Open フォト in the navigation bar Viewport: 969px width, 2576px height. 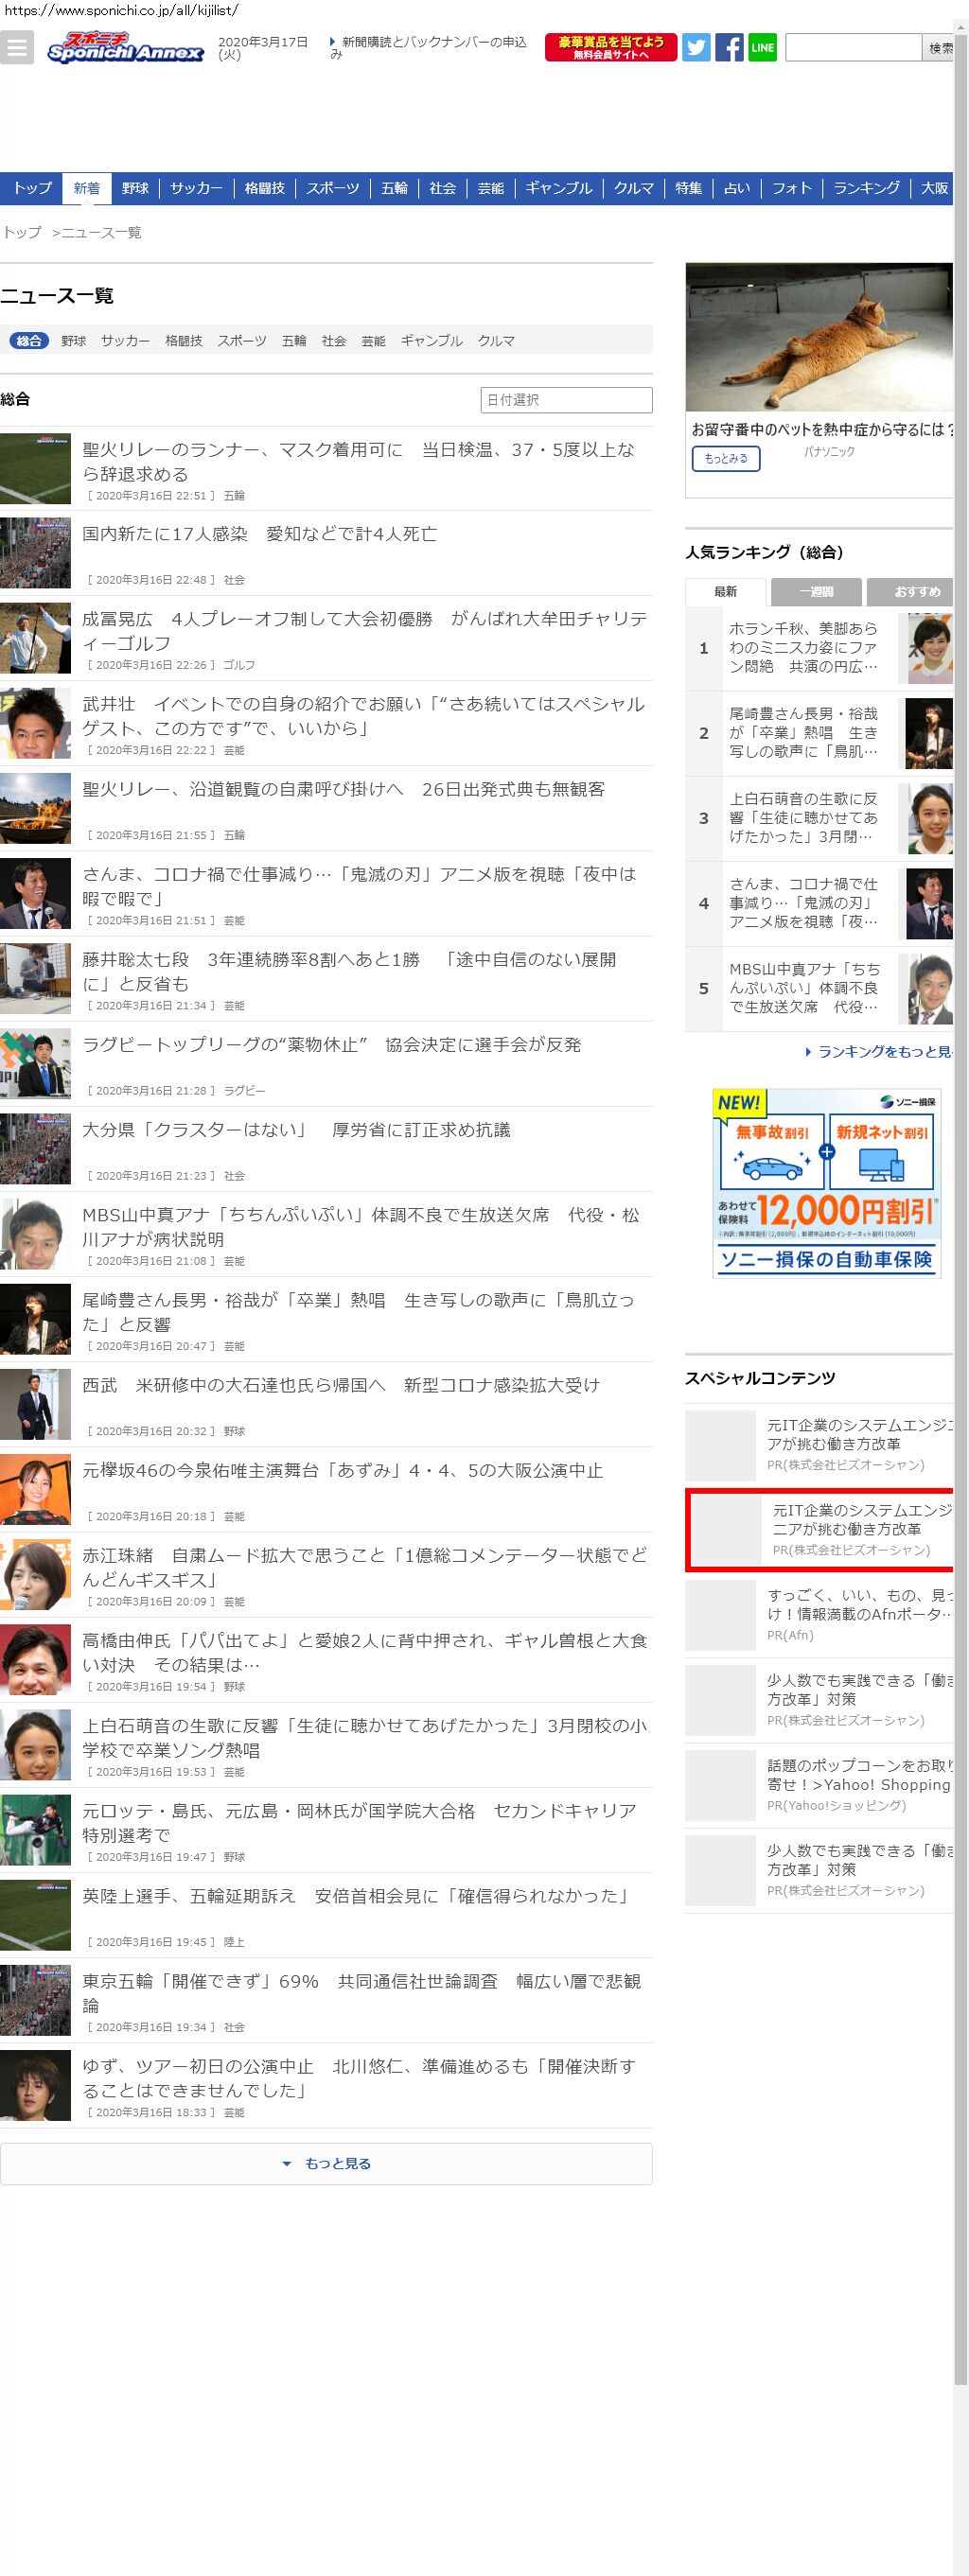(791, 188)
